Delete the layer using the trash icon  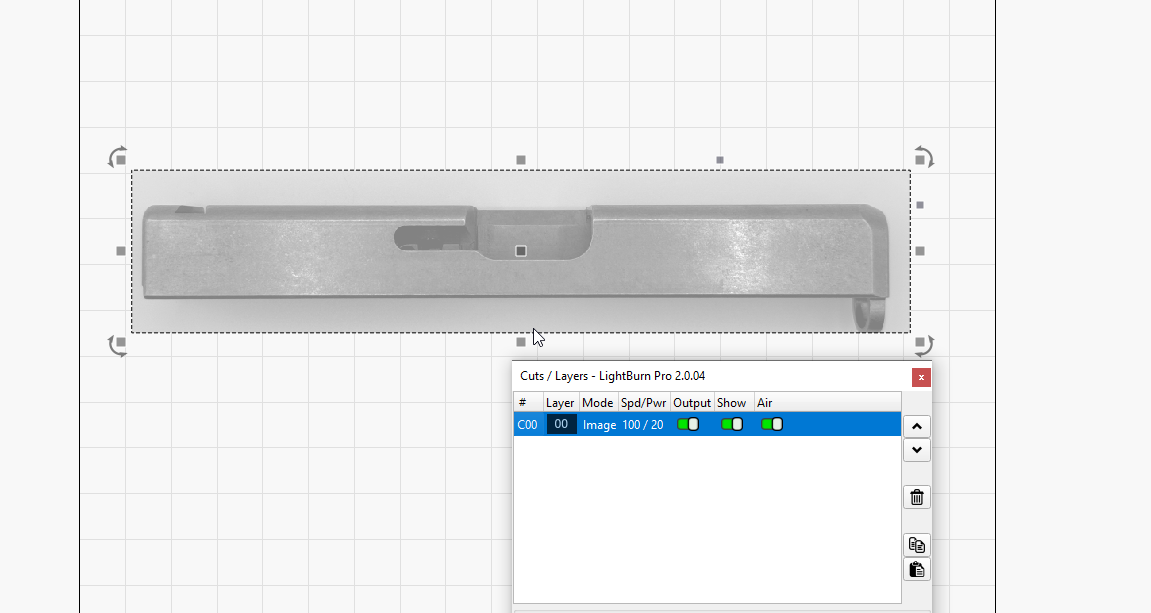[917, 497]
